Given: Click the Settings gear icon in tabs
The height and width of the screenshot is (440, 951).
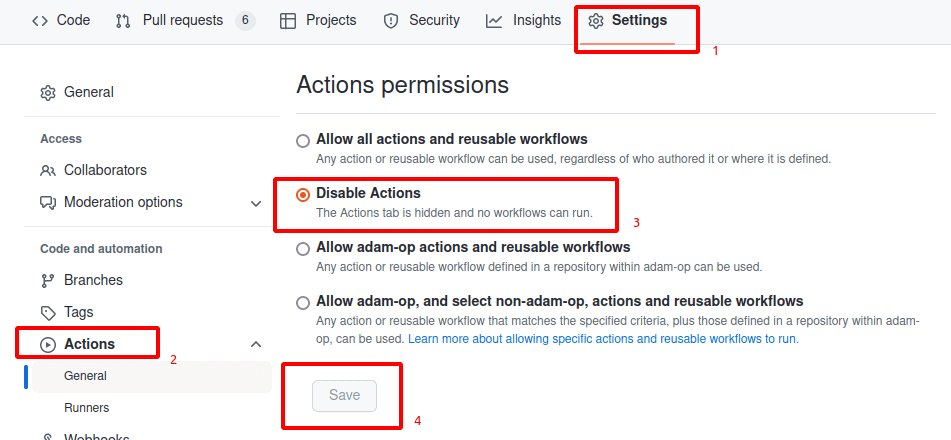Looking at the screenshot, I should click(596, 21).
